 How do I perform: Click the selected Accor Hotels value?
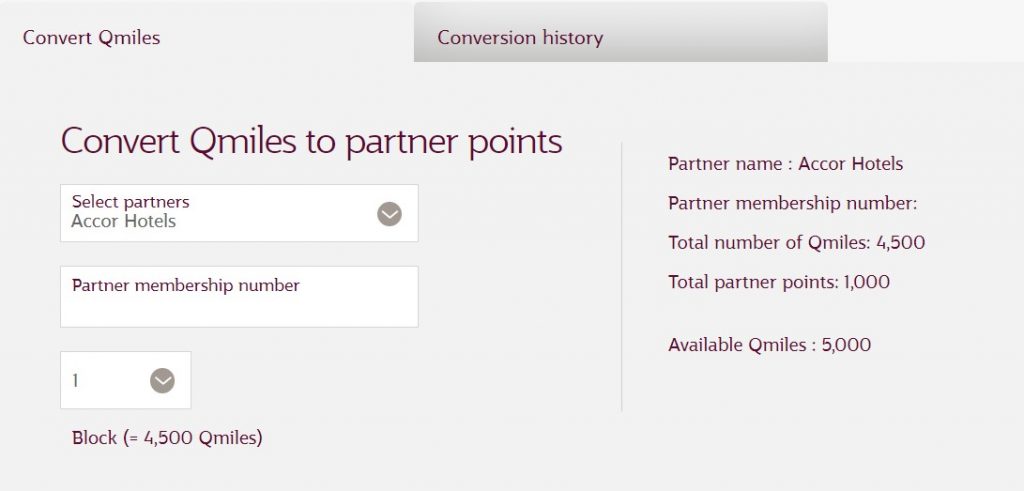(123, 221)
